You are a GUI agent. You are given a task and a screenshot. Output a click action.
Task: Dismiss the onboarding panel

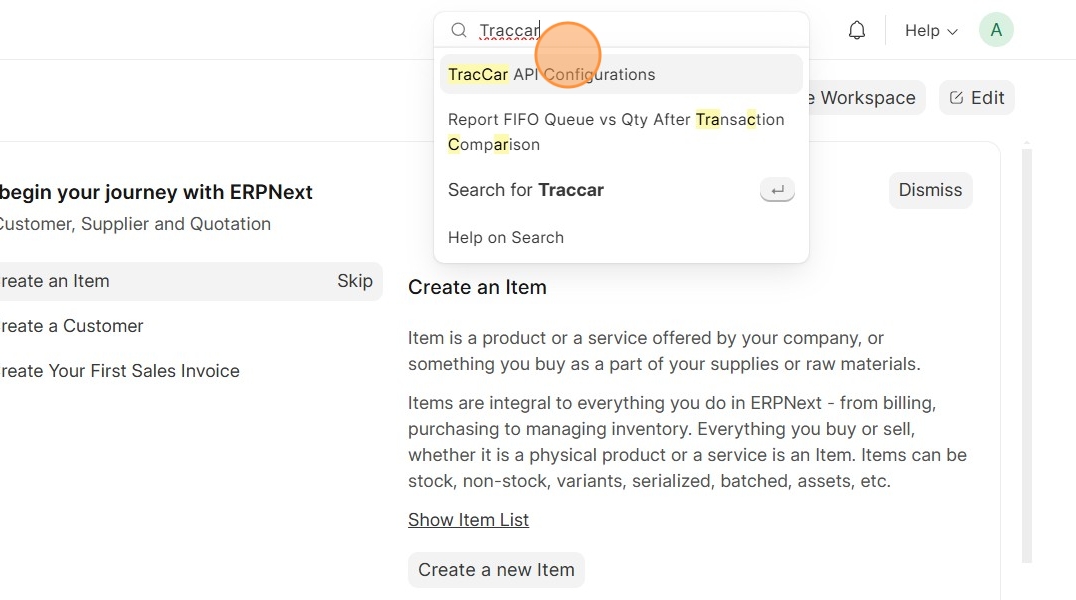pyautogui.click(x=930, y=190)
